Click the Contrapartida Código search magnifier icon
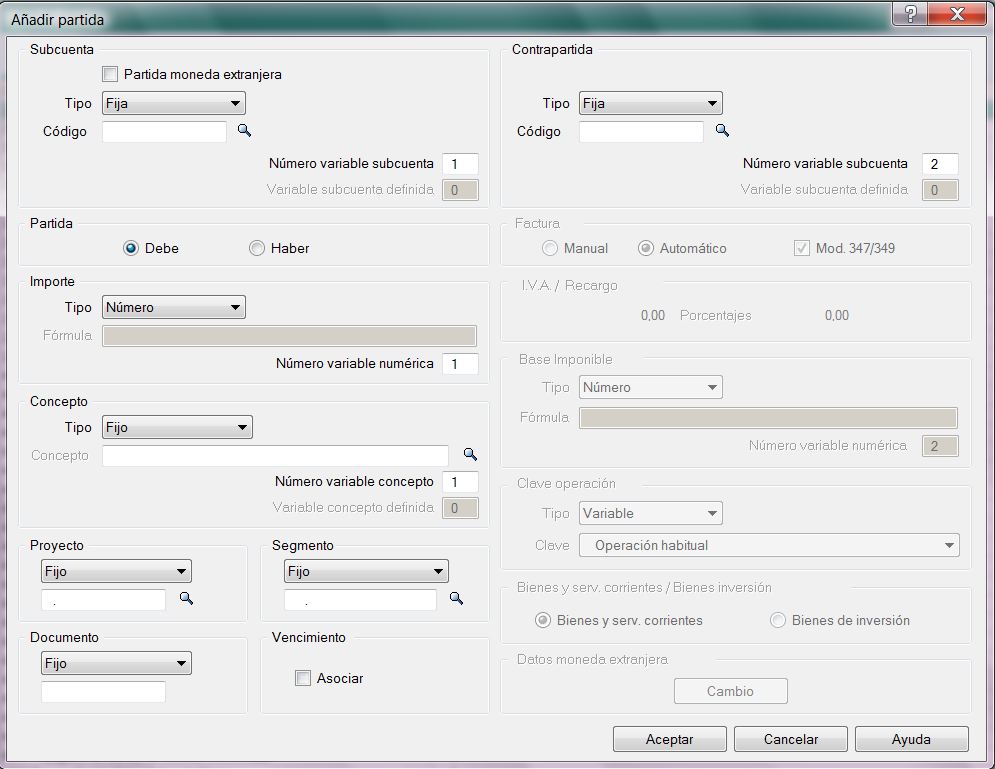The width and height of the screenshot is (995, 769). point(723,131)
